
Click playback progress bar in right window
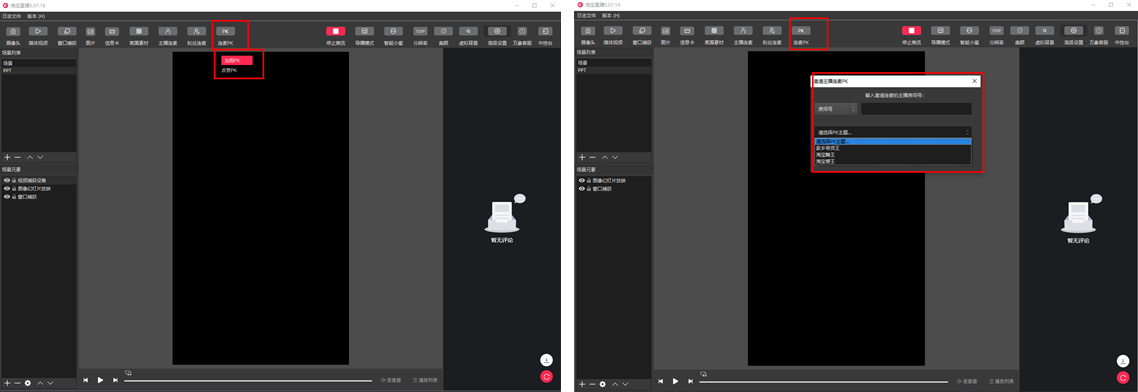pyautogui.click(x=824, y=381)
